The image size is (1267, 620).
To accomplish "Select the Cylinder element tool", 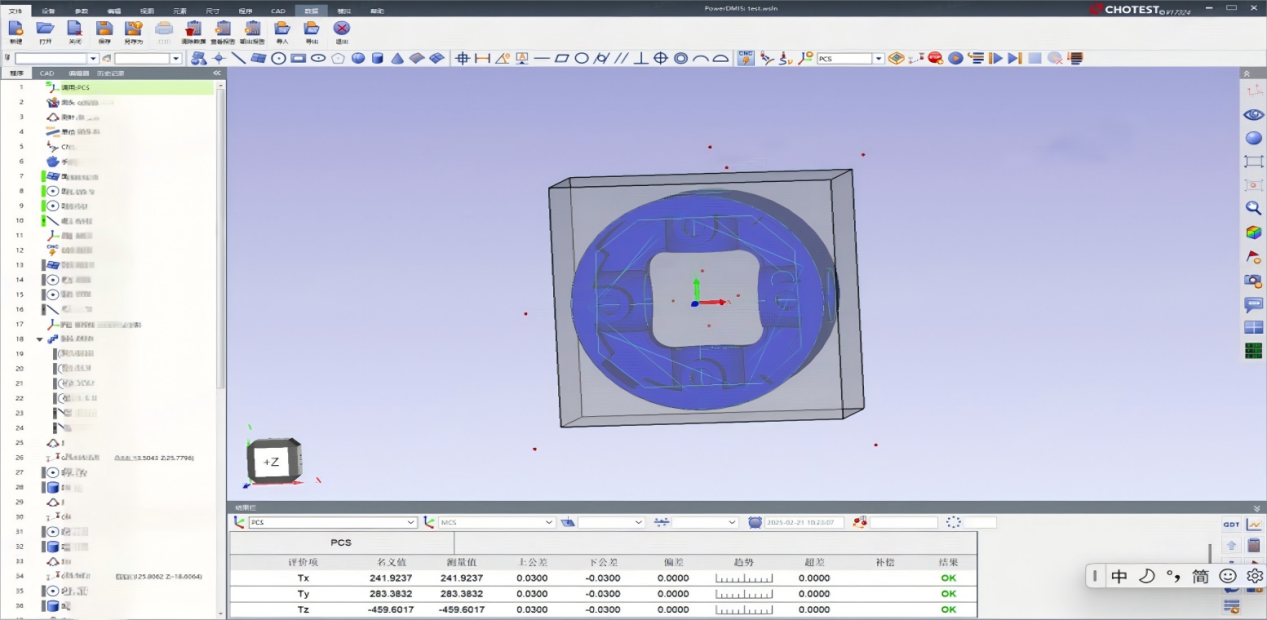I will click(378, 58).
